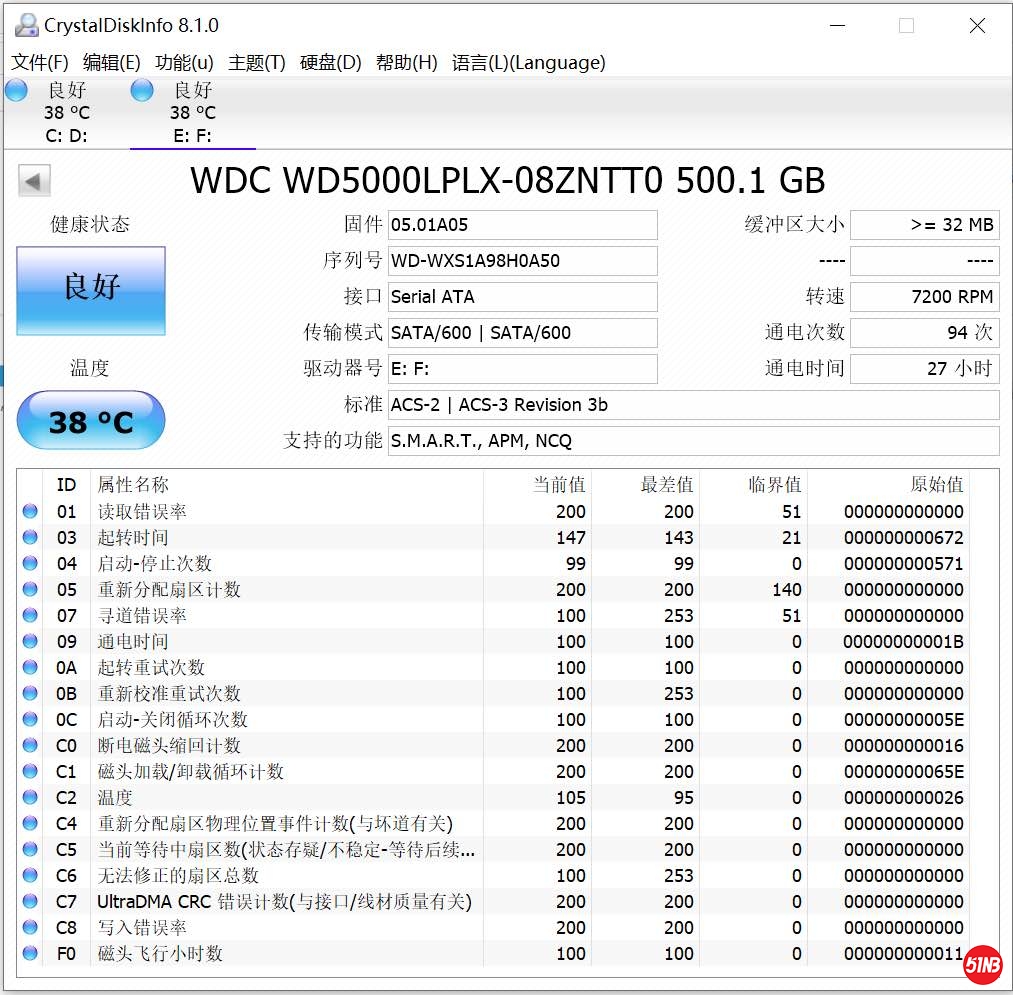
Task: Click the back arrow drive navigation icon
Action: [33, 180]
